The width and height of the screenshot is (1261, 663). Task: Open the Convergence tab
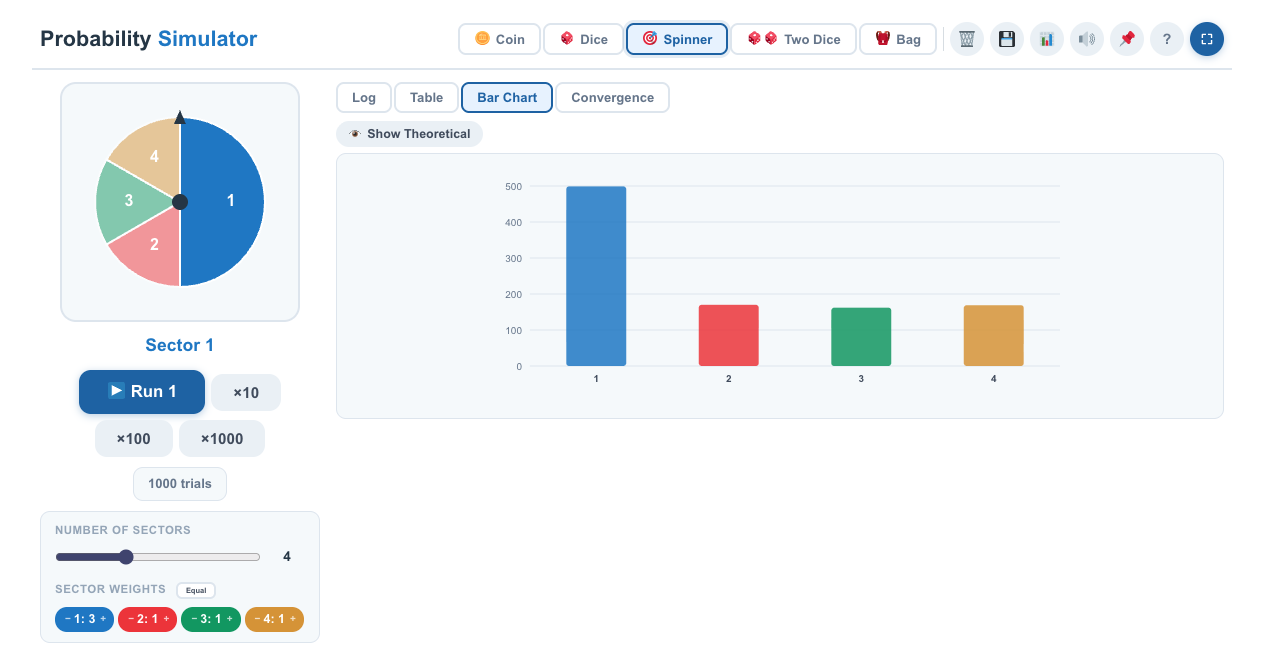coord(612,97)
